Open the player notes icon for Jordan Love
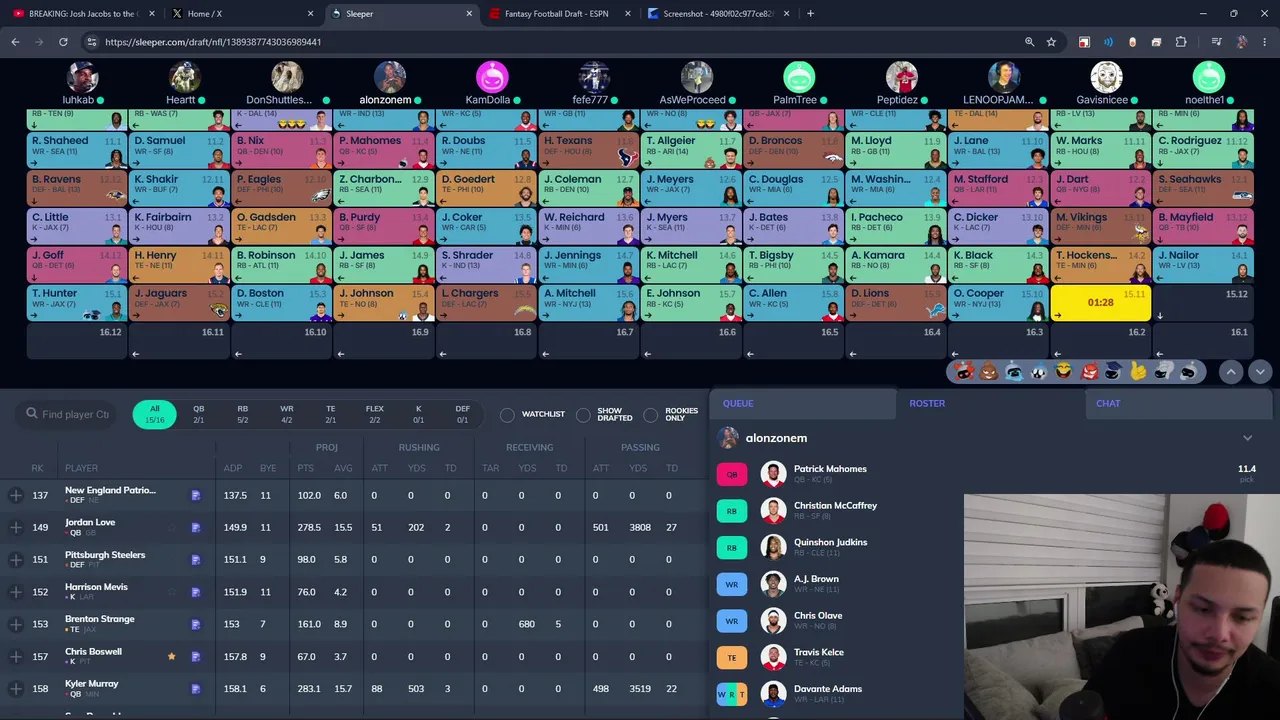1280x720 pixels. [x=196, y=527]
